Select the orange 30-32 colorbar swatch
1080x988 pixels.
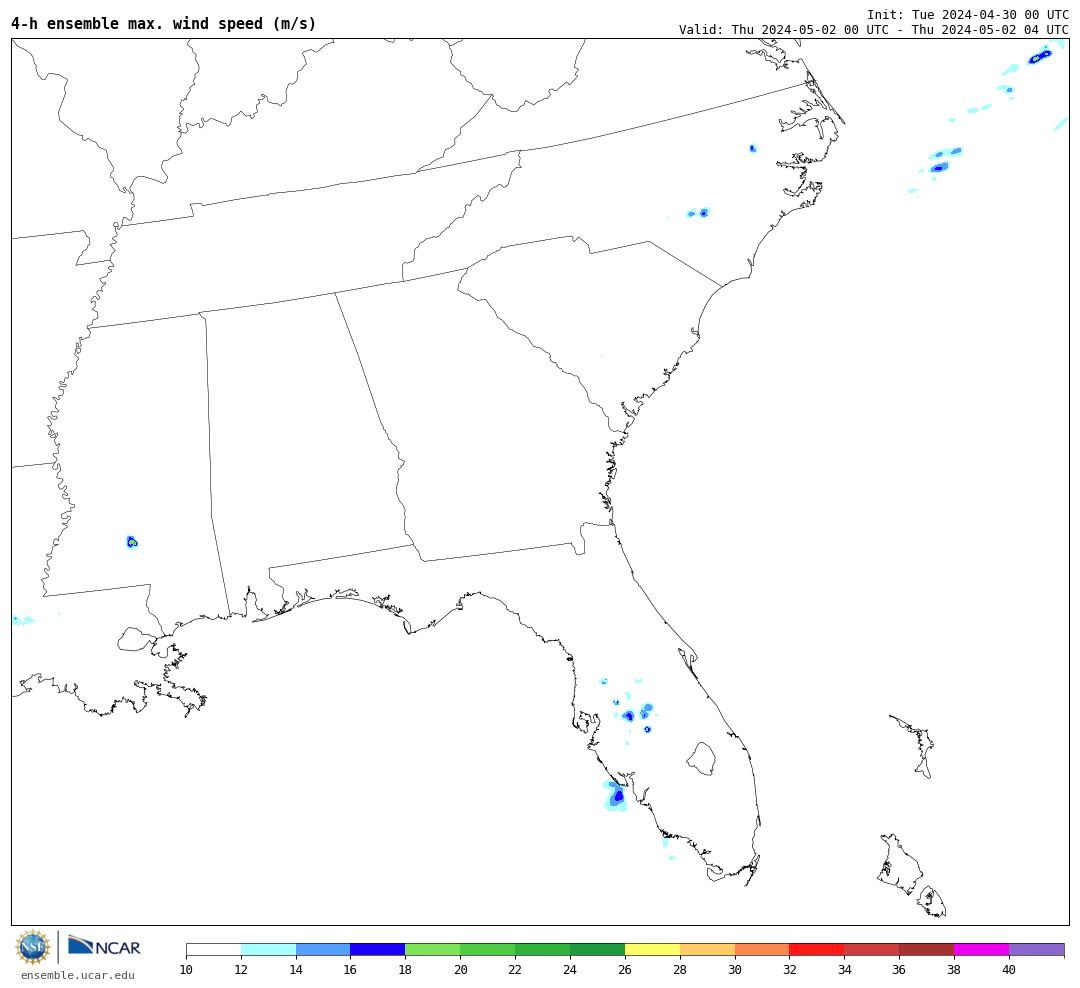[762, 950]
